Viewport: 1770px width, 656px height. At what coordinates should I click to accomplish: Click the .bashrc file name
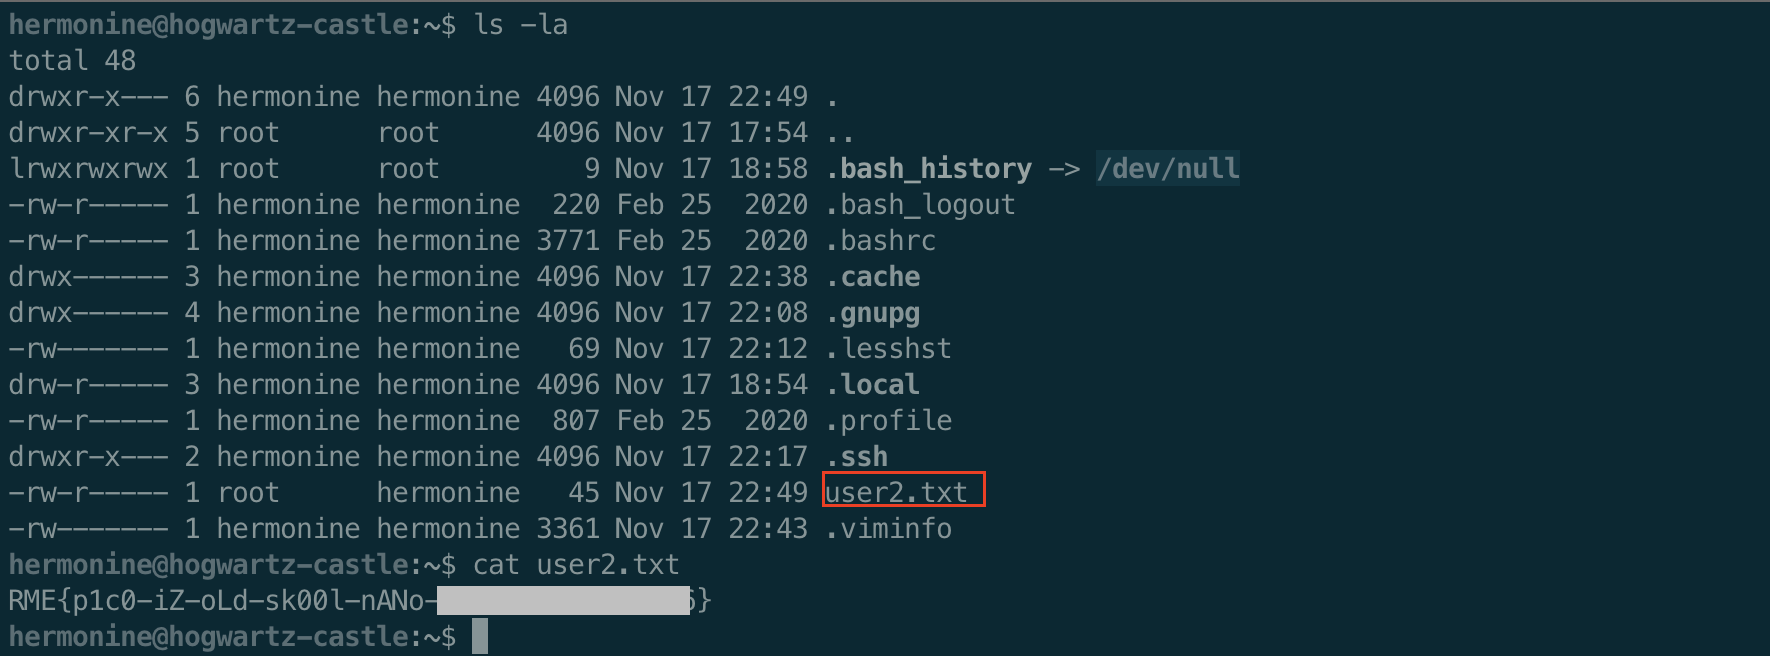point(881,241)
